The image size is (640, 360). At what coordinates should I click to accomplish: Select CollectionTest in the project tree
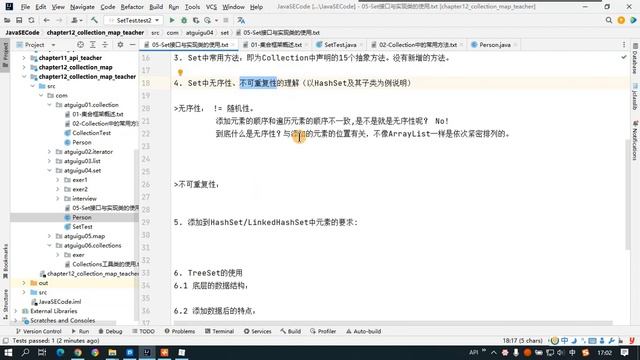[x=91, y=133]
